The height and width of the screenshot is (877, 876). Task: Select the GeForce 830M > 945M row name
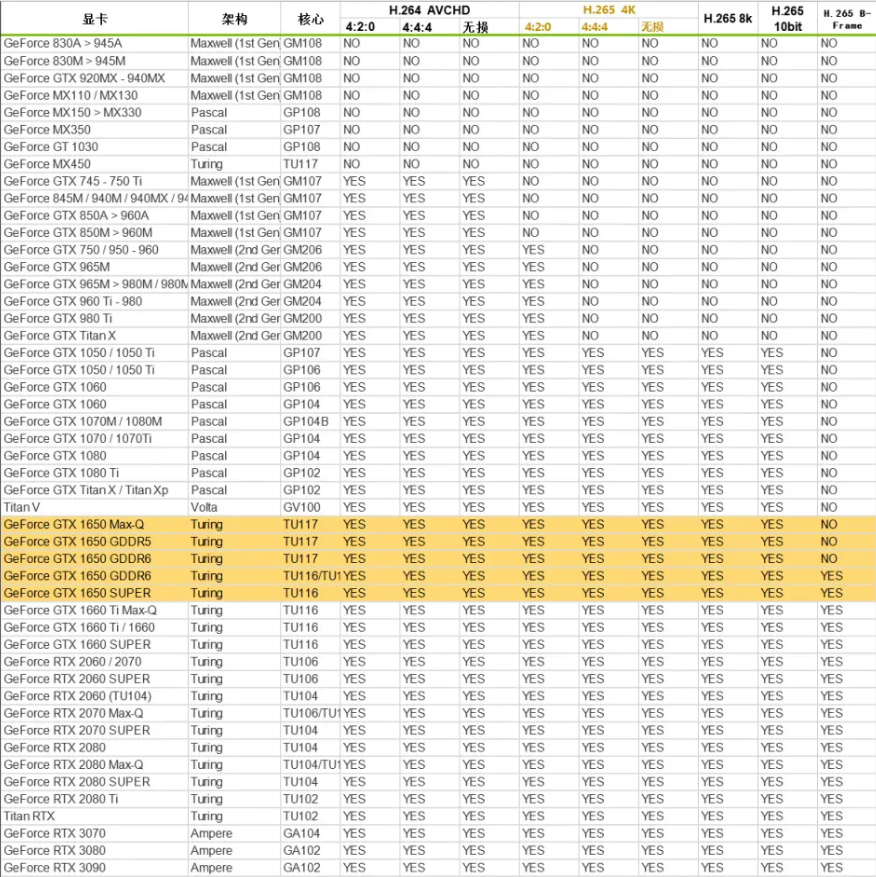coord(64,60)
